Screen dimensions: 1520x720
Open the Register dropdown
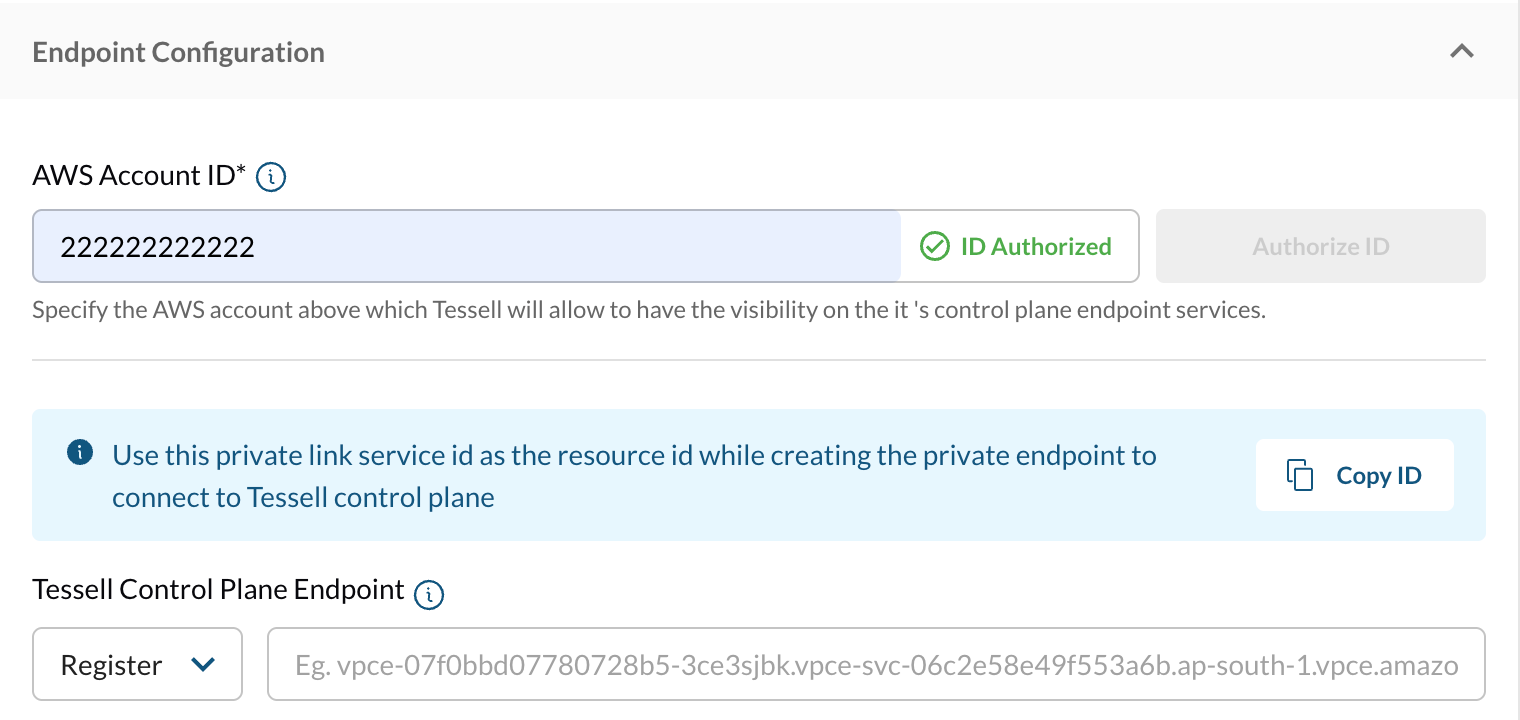(137, 664)
